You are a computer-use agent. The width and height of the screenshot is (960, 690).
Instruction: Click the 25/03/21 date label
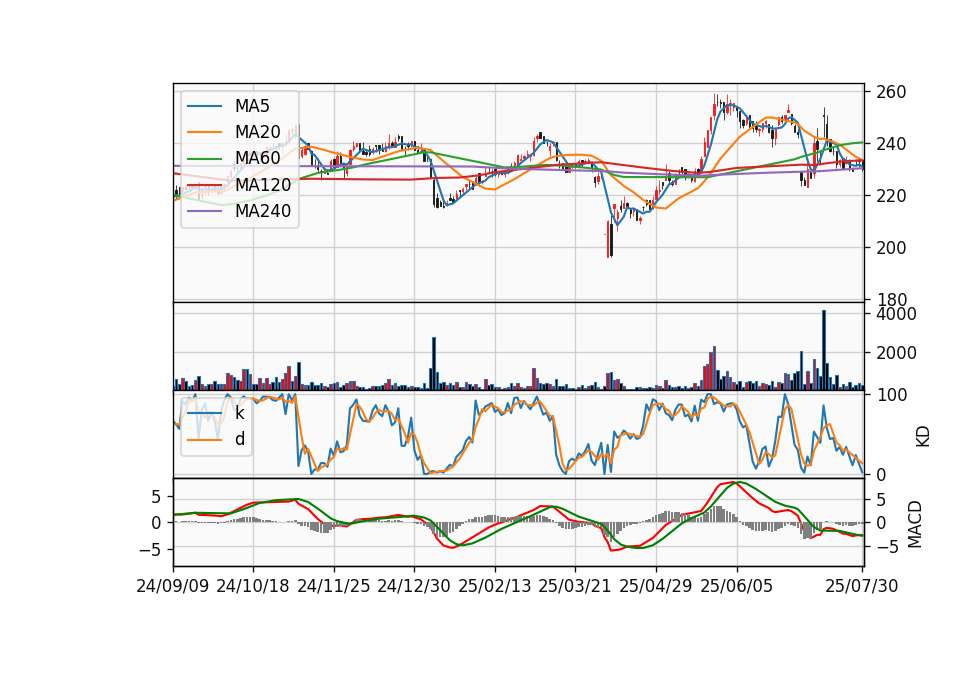(575, 586)
